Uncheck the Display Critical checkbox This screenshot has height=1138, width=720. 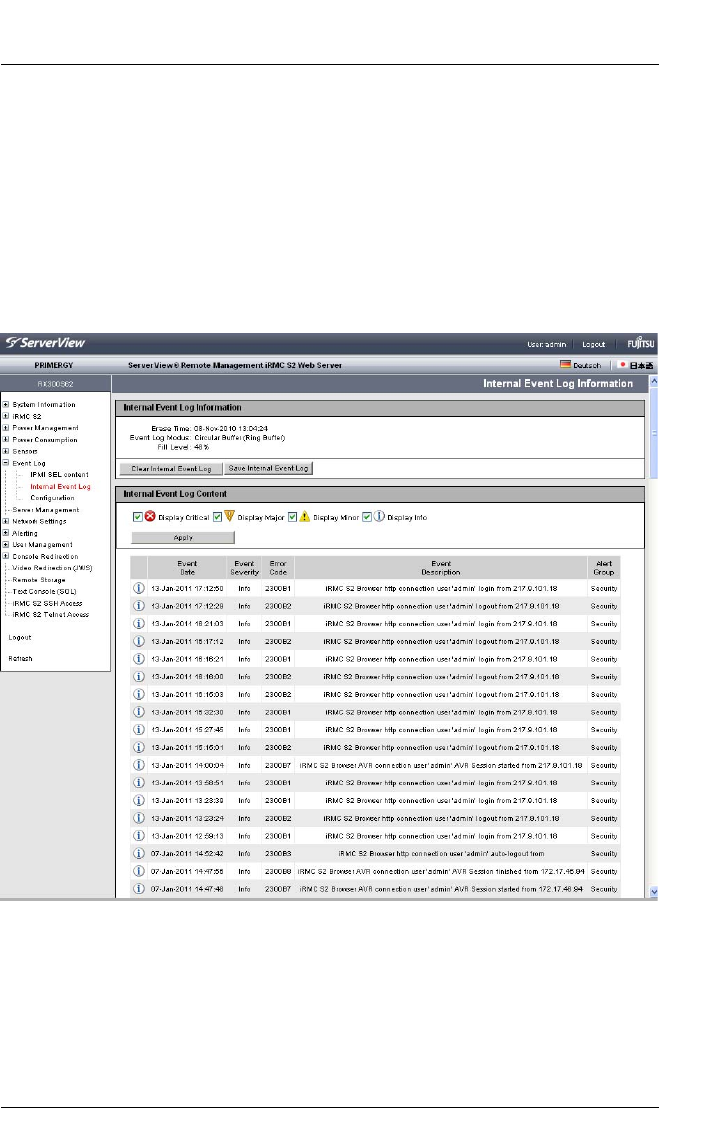[x=137, y=517]
